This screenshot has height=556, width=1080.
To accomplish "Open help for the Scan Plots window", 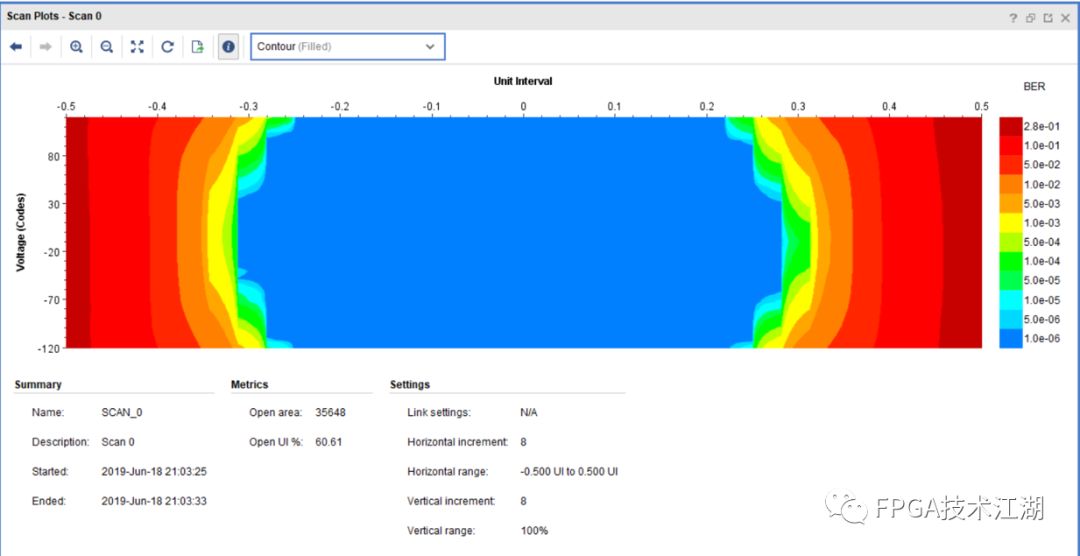I will coord(1013,17).
